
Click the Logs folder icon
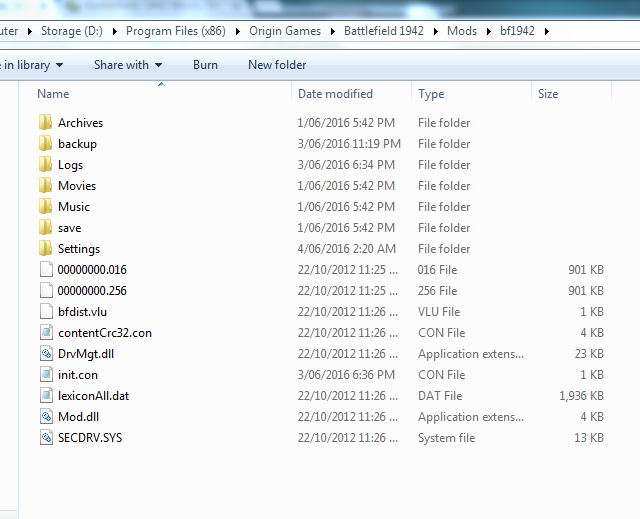pyautogui.click(x=46, y=164)
